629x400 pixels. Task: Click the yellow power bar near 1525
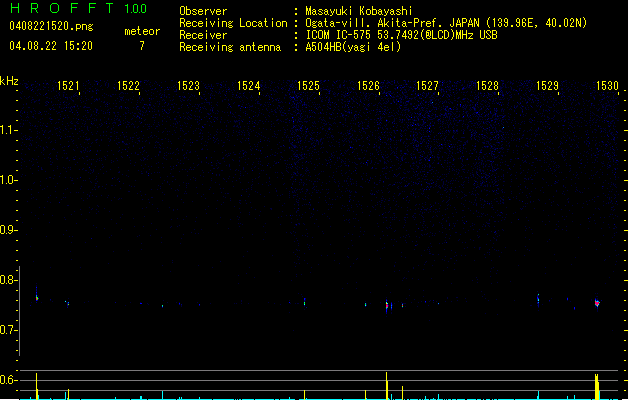[304, 394]
